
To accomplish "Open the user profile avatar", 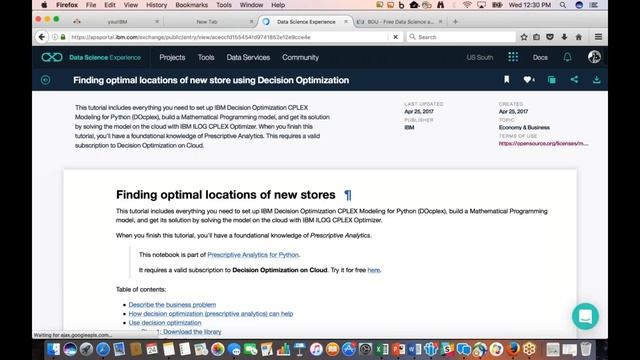I will click(x=594, y=57).
